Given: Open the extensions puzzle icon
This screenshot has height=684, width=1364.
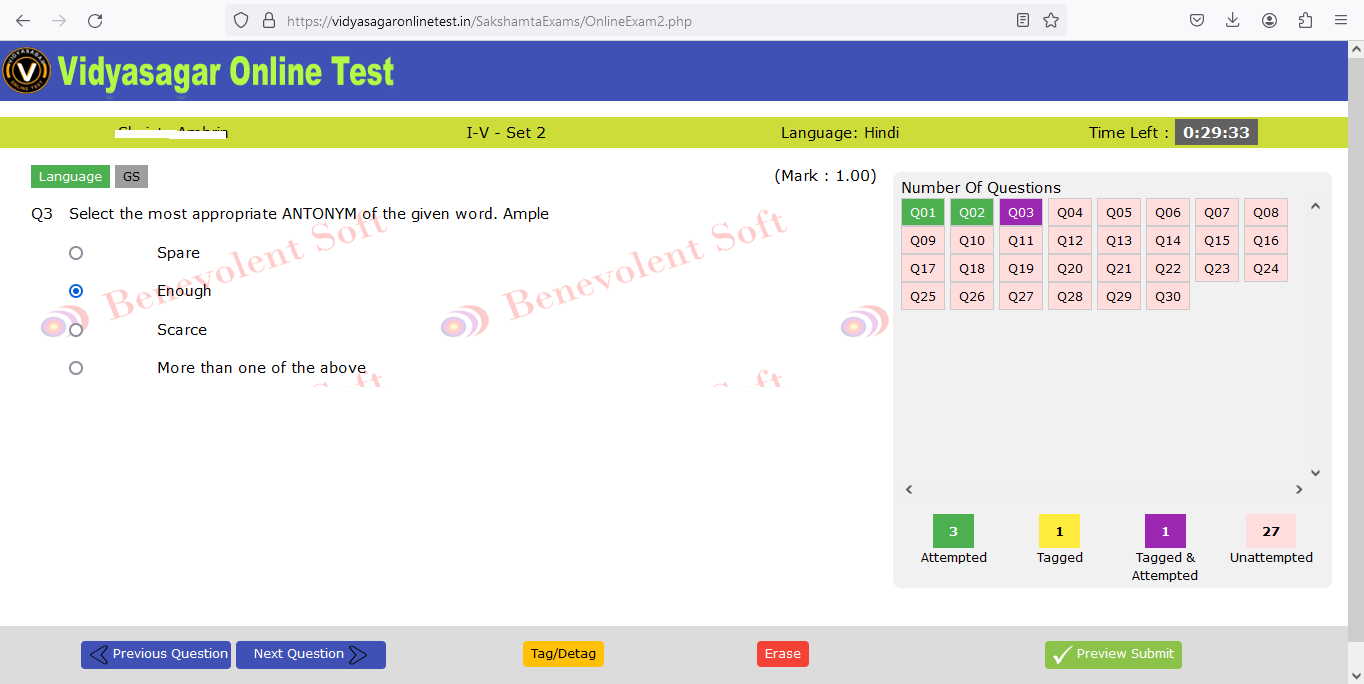Looking at the screenshot, I should click(1305, 20).
